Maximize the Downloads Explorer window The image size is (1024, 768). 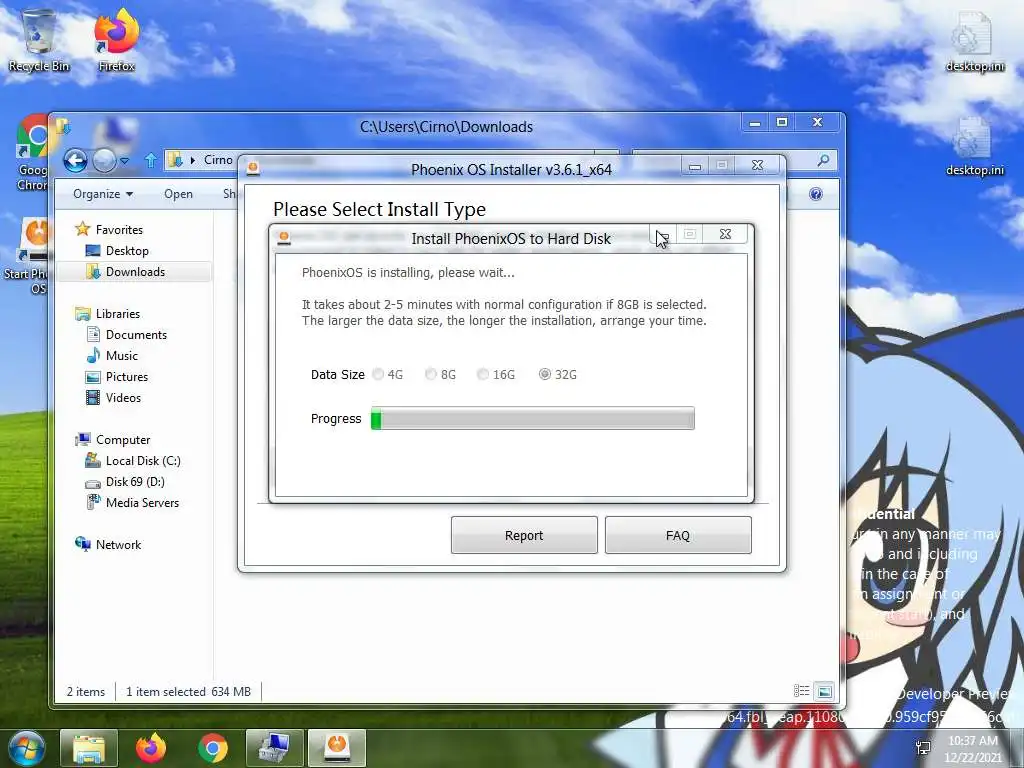(x=782, y=122)
